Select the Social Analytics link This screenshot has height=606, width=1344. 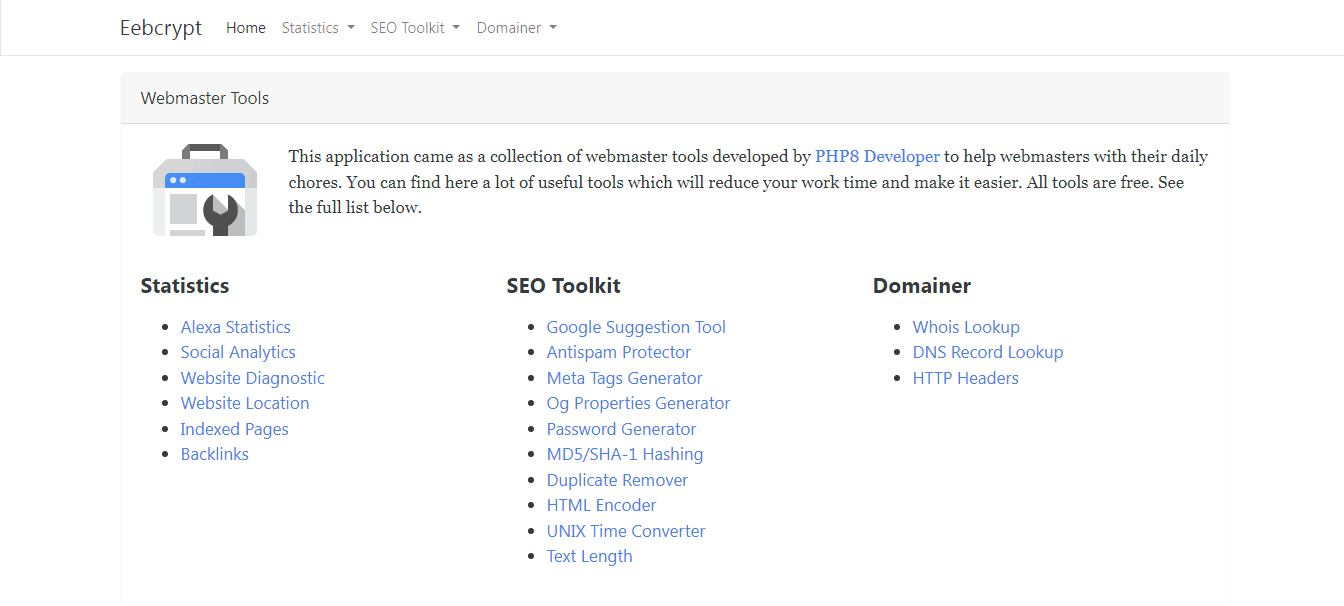click(238, 352)
